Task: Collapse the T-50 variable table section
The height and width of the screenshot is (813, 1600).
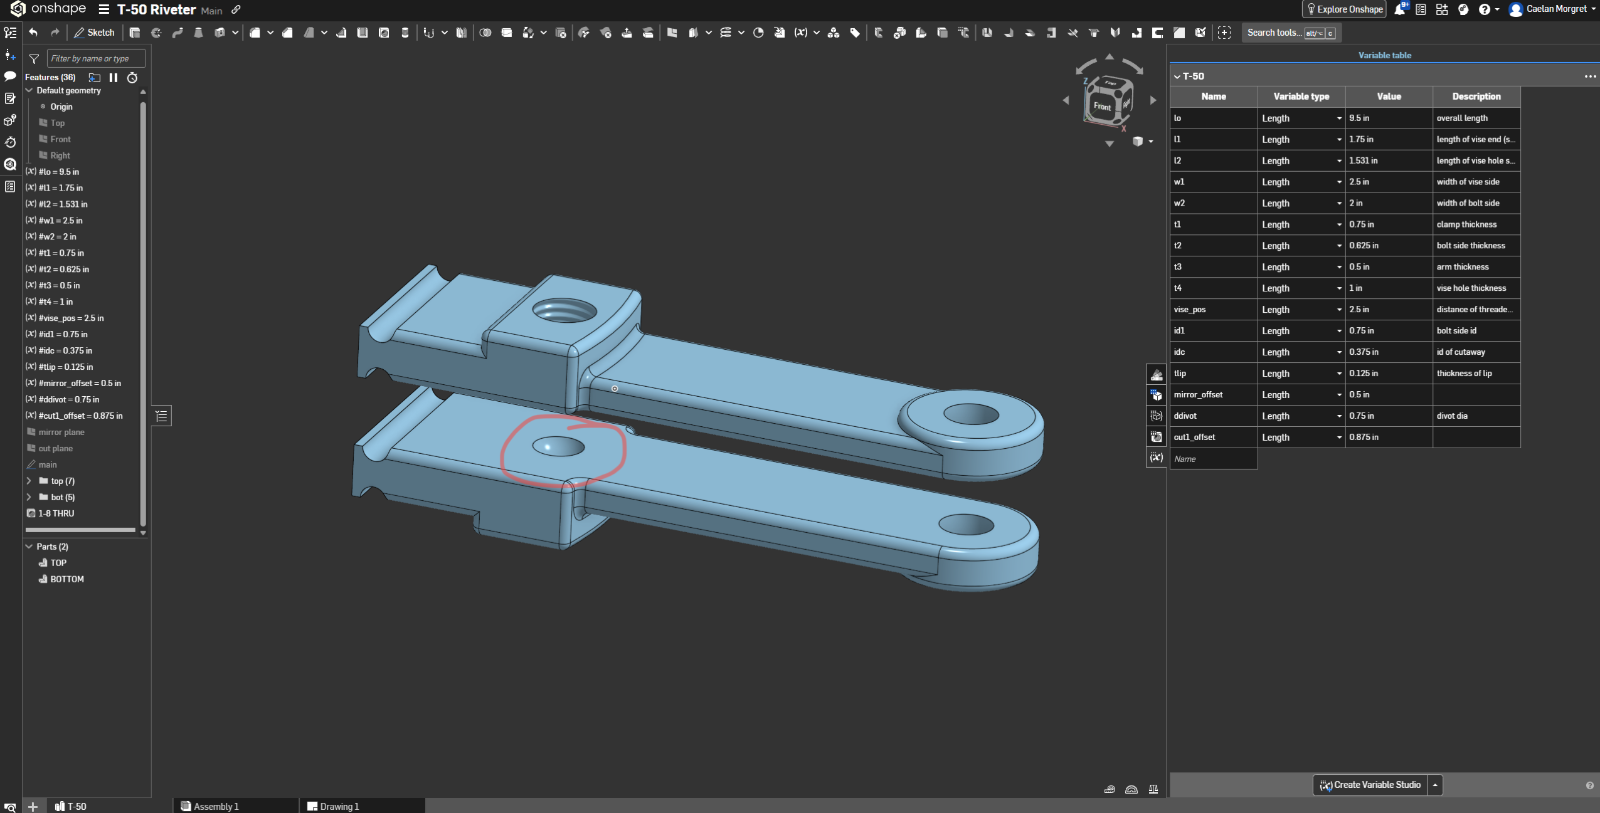Action: pyautogui.click(x=1177, y=76)
